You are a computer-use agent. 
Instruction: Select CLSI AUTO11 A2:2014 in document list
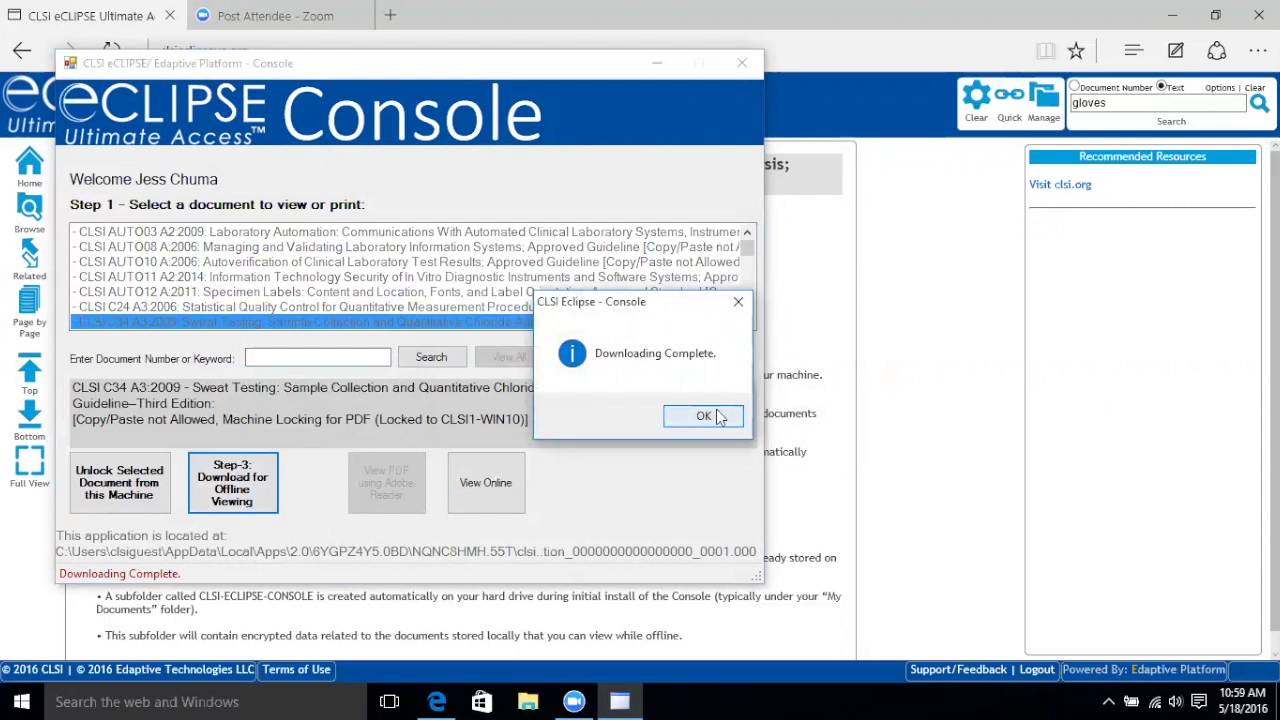pos(406,277)
